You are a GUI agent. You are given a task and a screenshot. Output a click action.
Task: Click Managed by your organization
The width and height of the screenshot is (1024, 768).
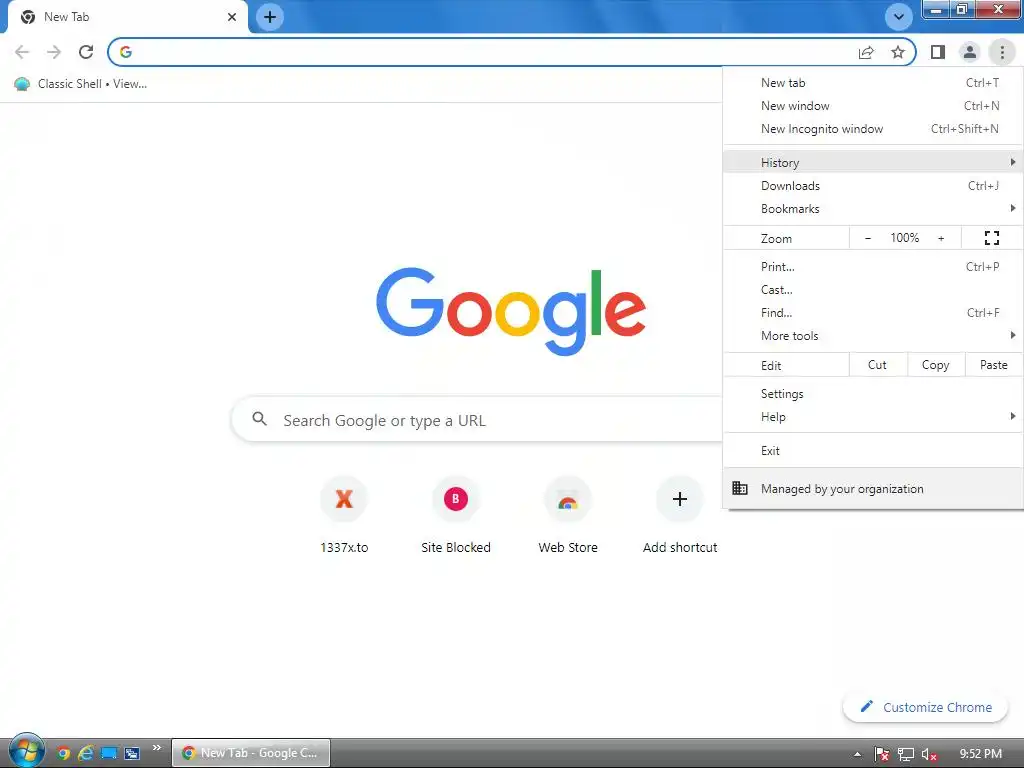873,488
